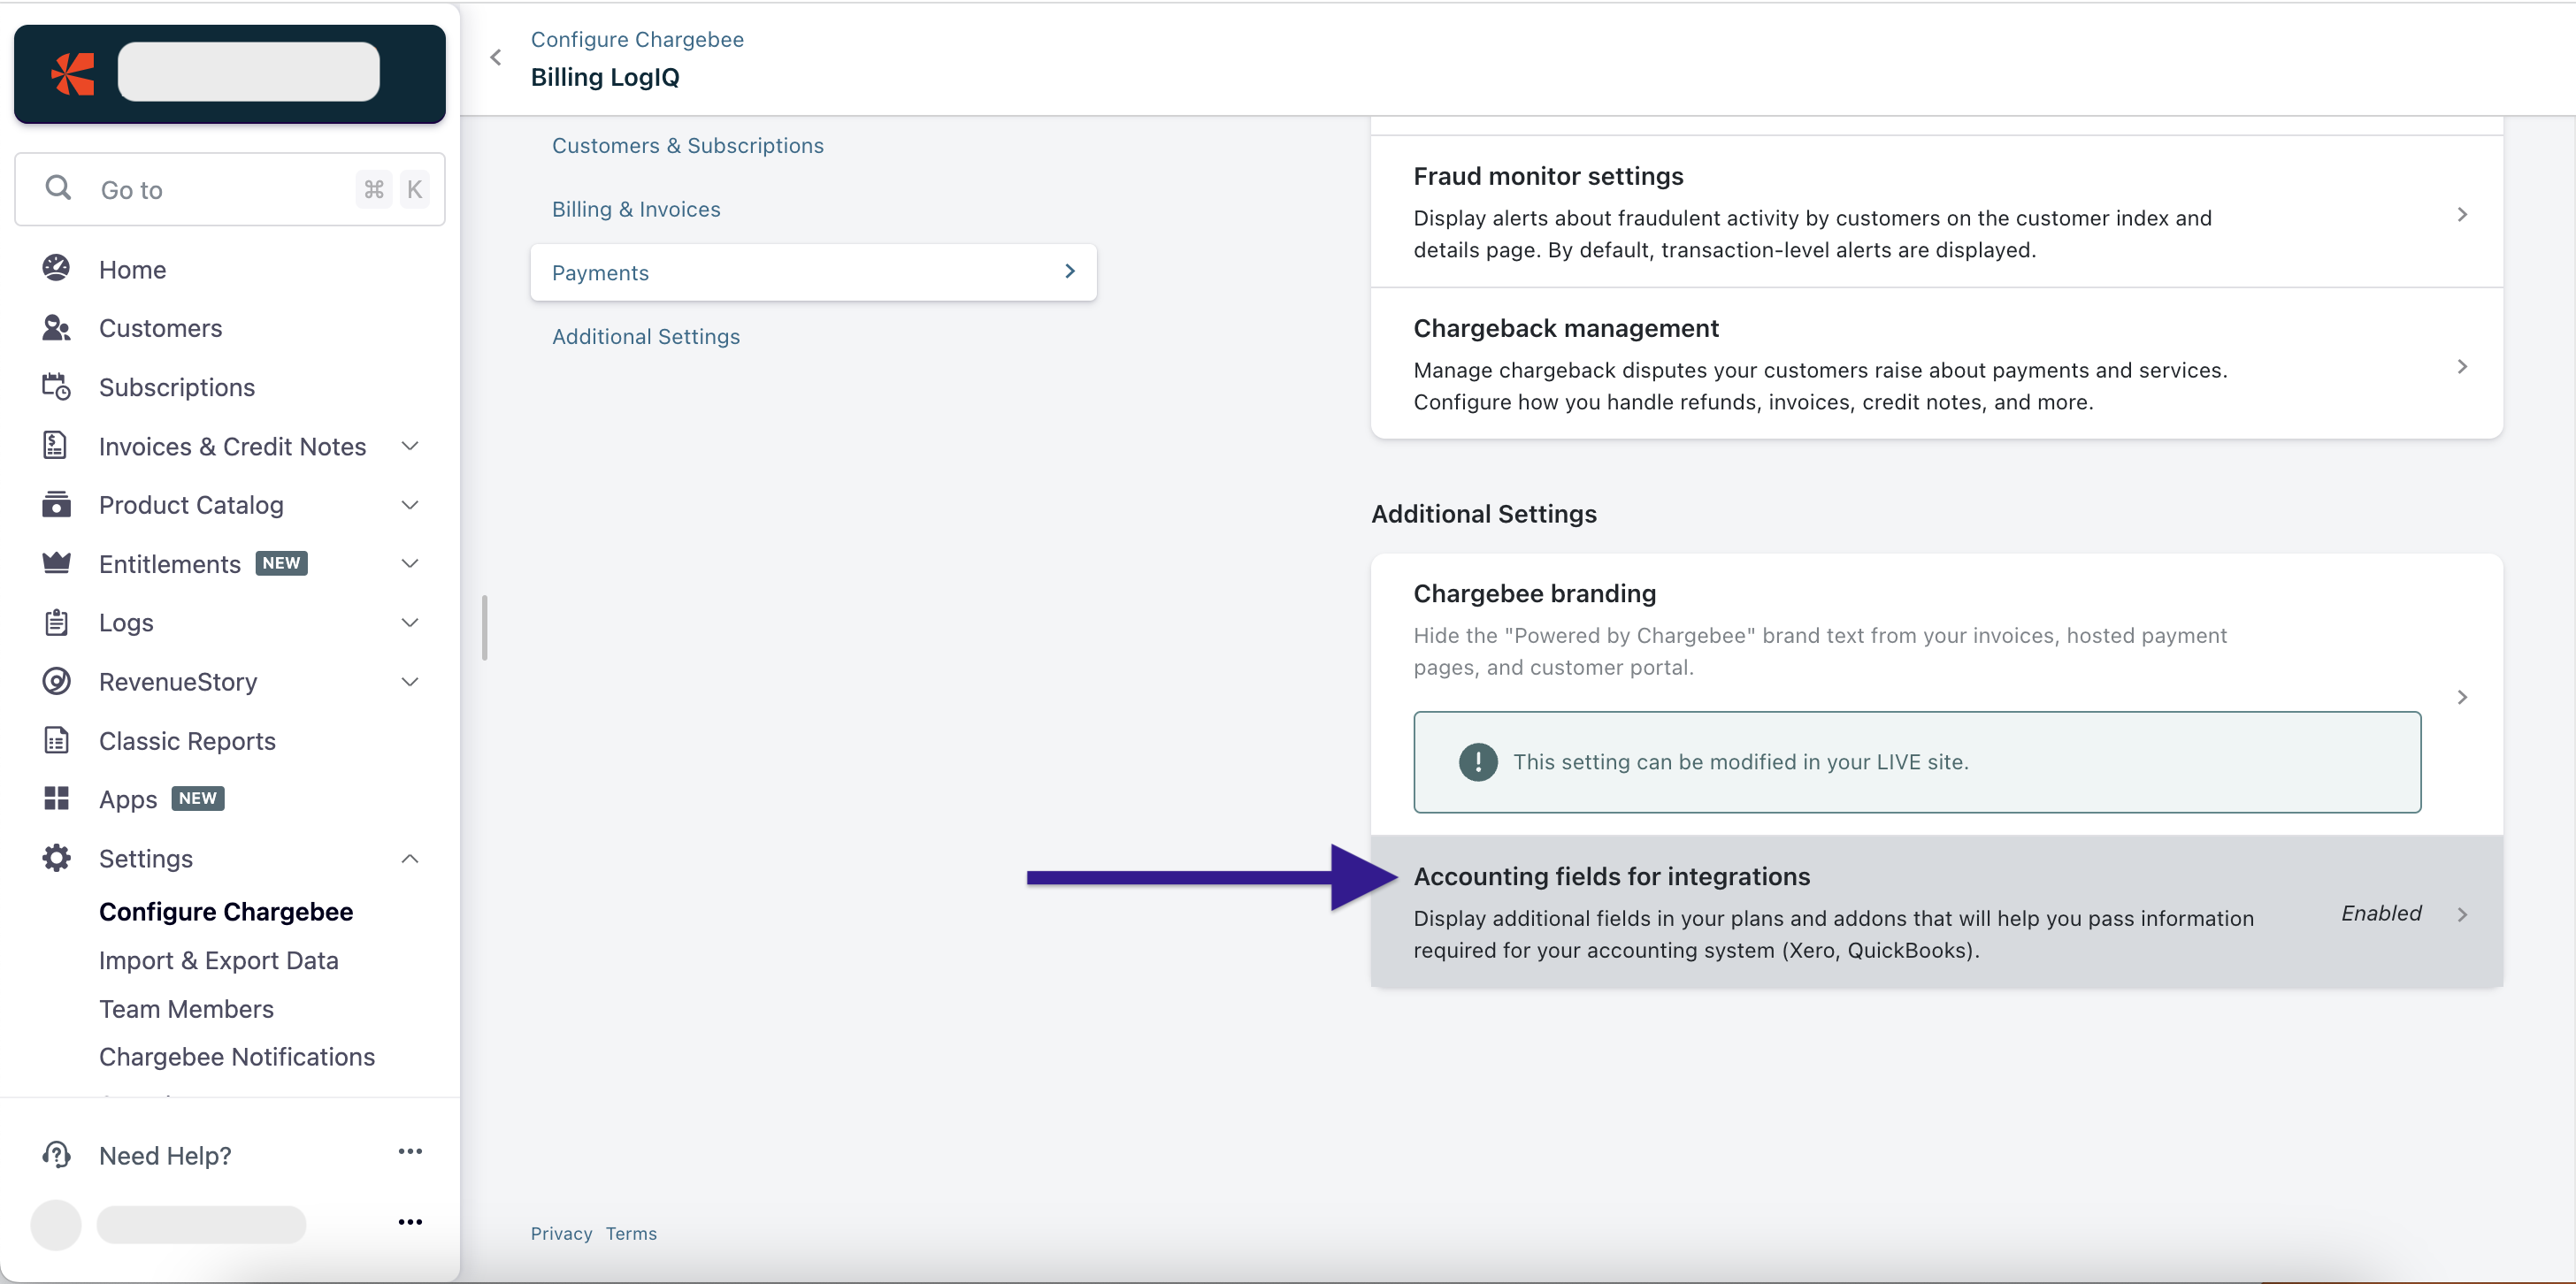The height and width of the screenshot is (1284, 2576).
Task: Select Additional Settings section
Action: tap(646, 336)
